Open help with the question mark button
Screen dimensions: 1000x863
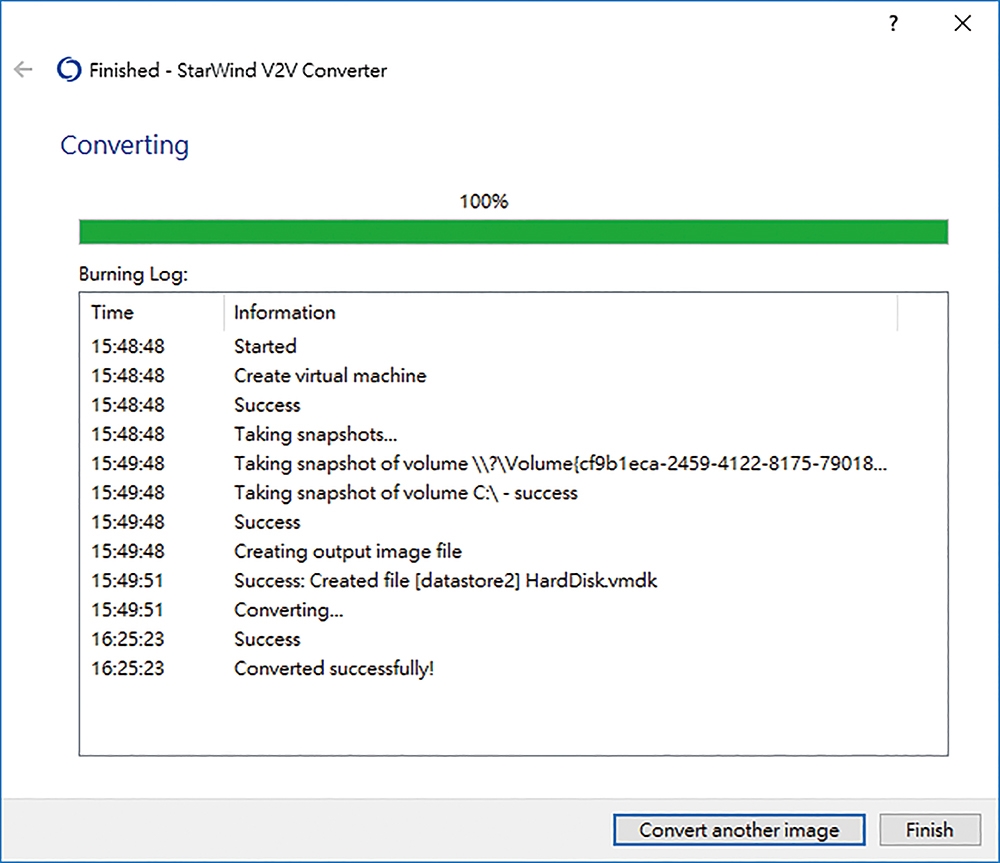893,24
